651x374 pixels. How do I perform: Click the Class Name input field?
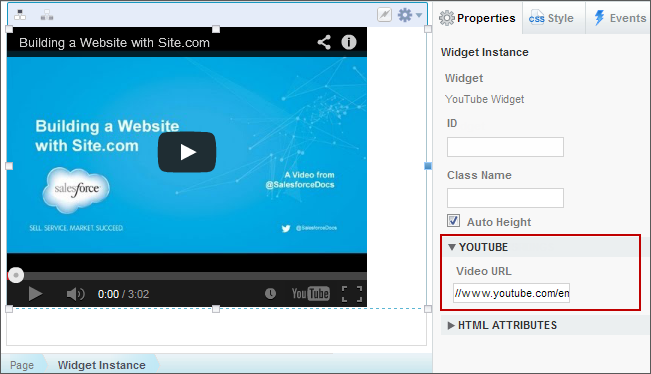point(505,198)
